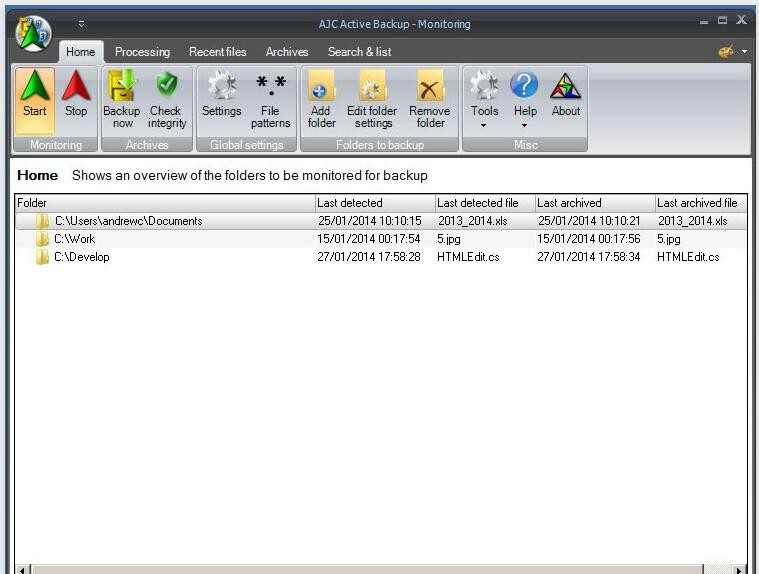This screenshot has width=759, height=574.
Task: Open the Recent files tab
Action: pos(217,52)
